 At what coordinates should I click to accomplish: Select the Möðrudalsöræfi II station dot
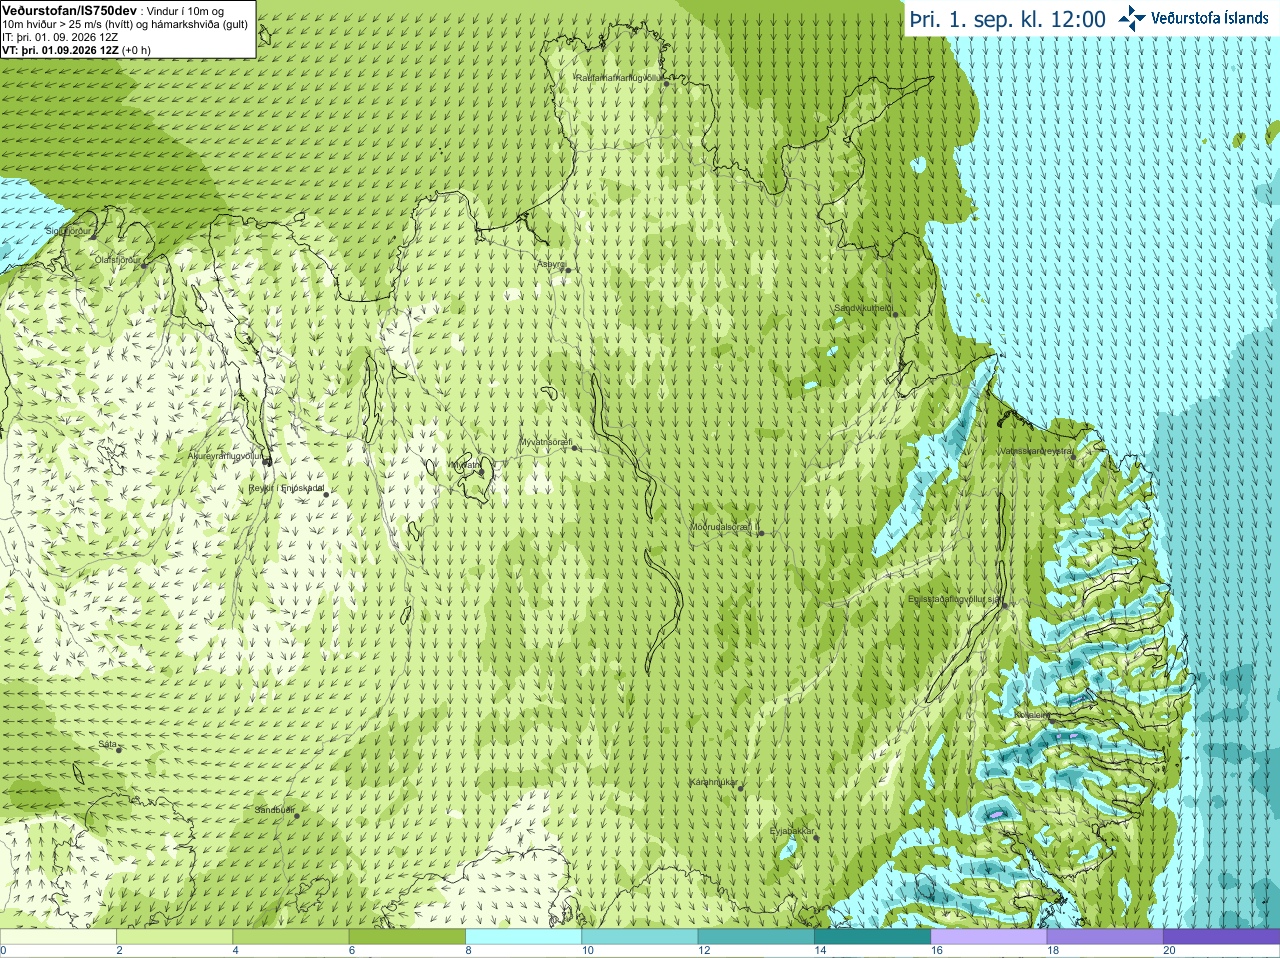[x=761, y=533]
